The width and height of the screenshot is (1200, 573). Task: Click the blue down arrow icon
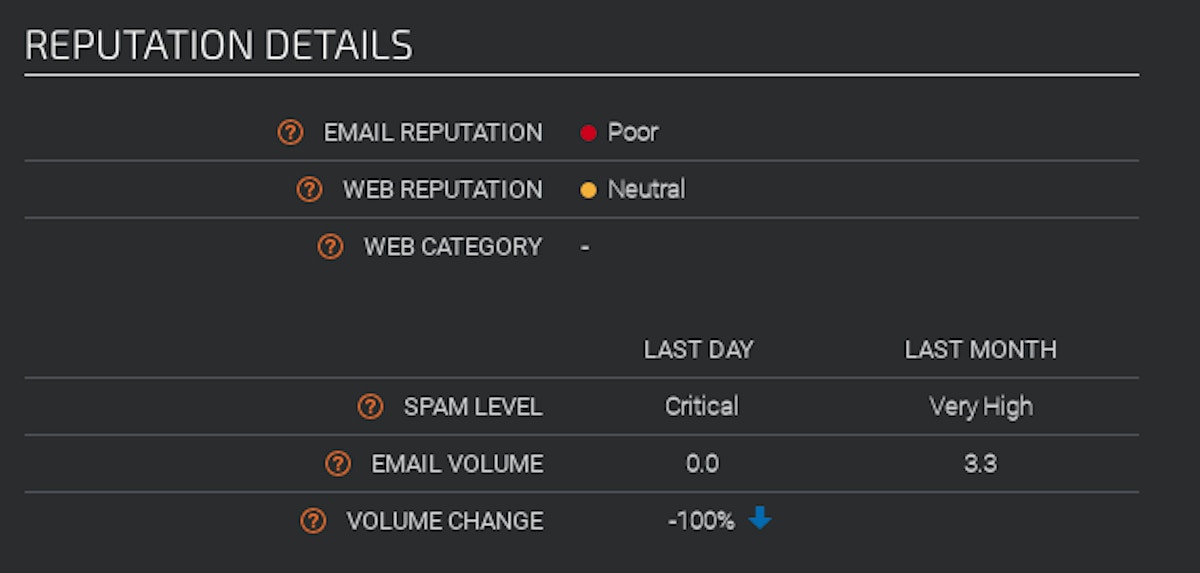coord(760,519)
